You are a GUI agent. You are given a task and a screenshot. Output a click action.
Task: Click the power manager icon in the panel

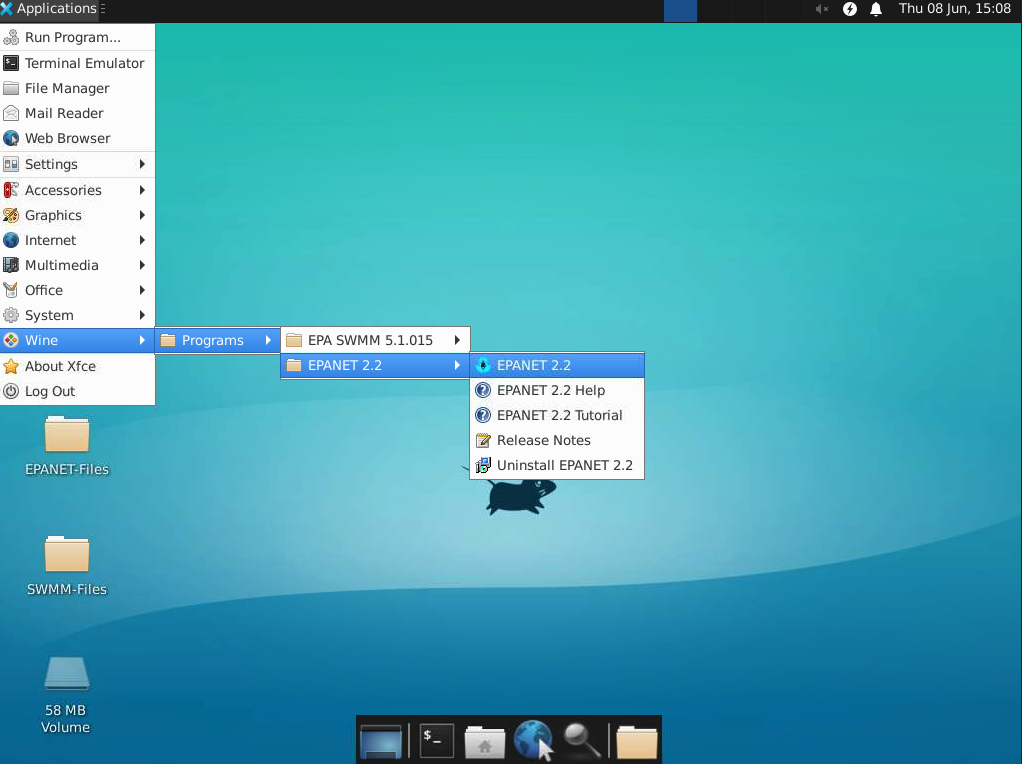tap(850, 9)
